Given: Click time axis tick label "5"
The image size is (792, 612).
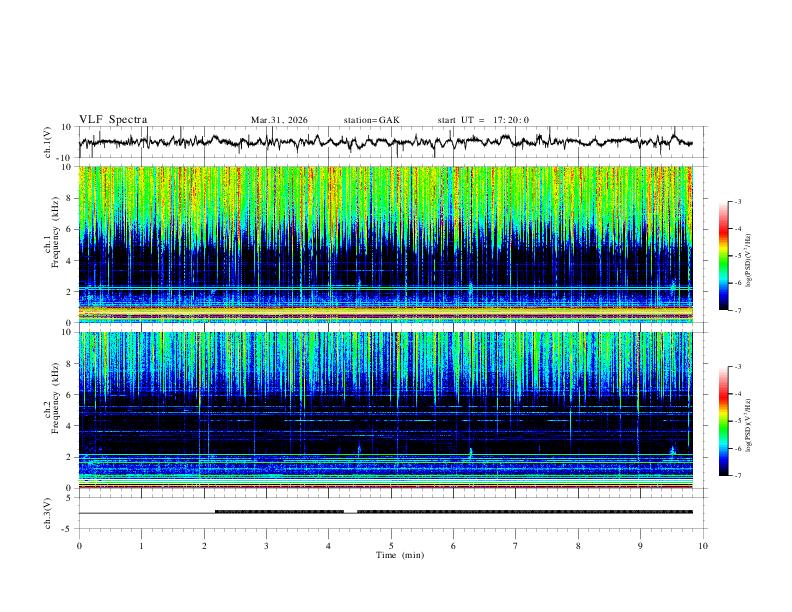Looking at the screenshot, I should (391, 546).
